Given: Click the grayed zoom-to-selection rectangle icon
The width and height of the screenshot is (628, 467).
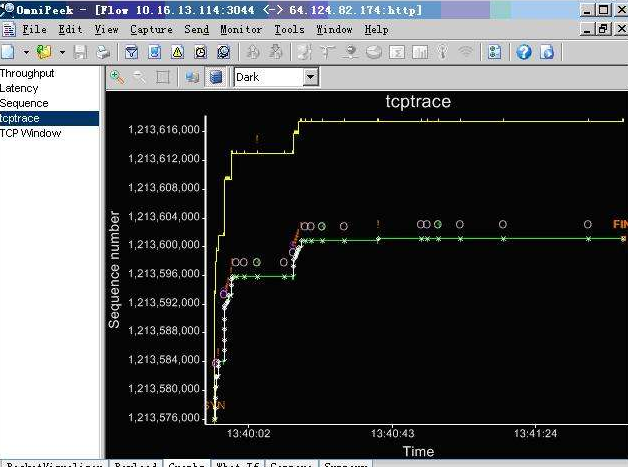Looking at the screenshot, I should pyautogui.click(x=163, y=77).
